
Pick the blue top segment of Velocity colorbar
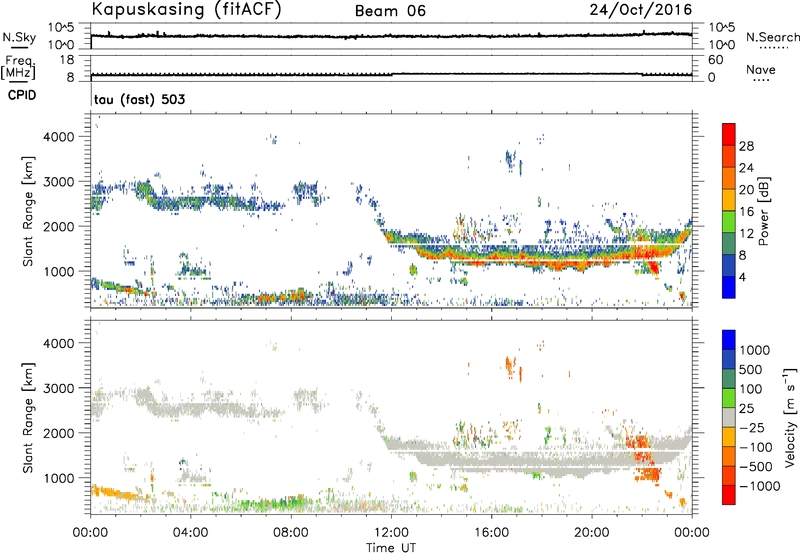tap(729, 339)
